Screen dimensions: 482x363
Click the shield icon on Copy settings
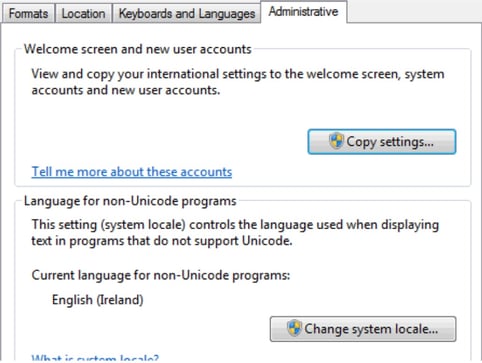pos(336,141)
